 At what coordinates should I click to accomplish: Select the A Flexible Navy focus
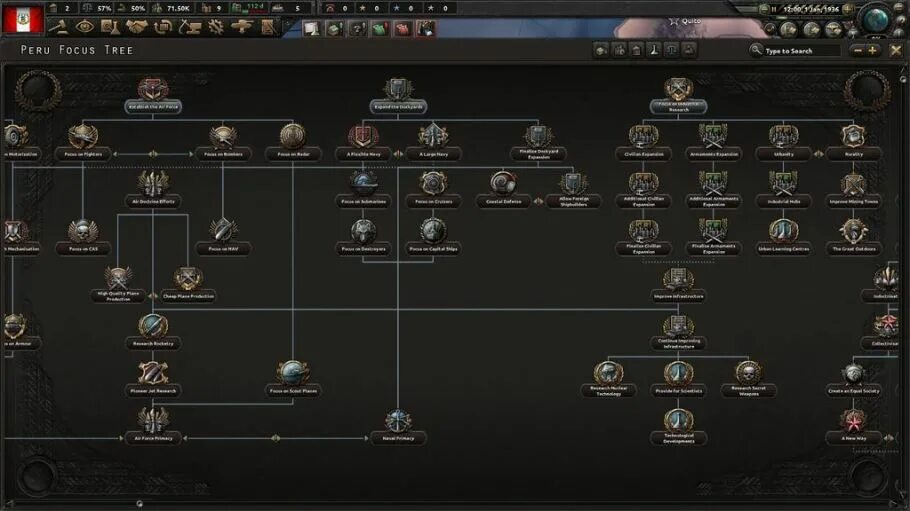point(363,142)
